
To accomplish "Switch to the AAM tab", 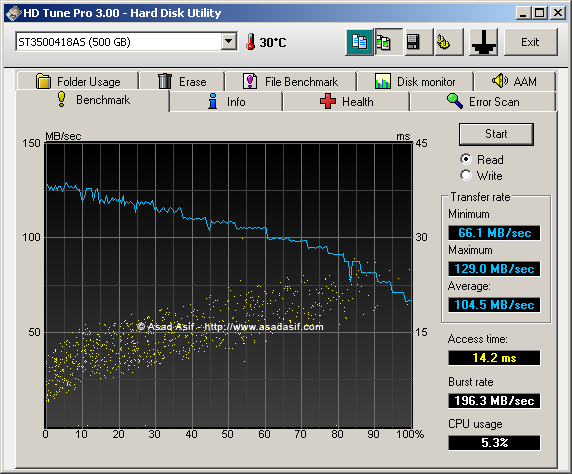I will pos(514,81).
